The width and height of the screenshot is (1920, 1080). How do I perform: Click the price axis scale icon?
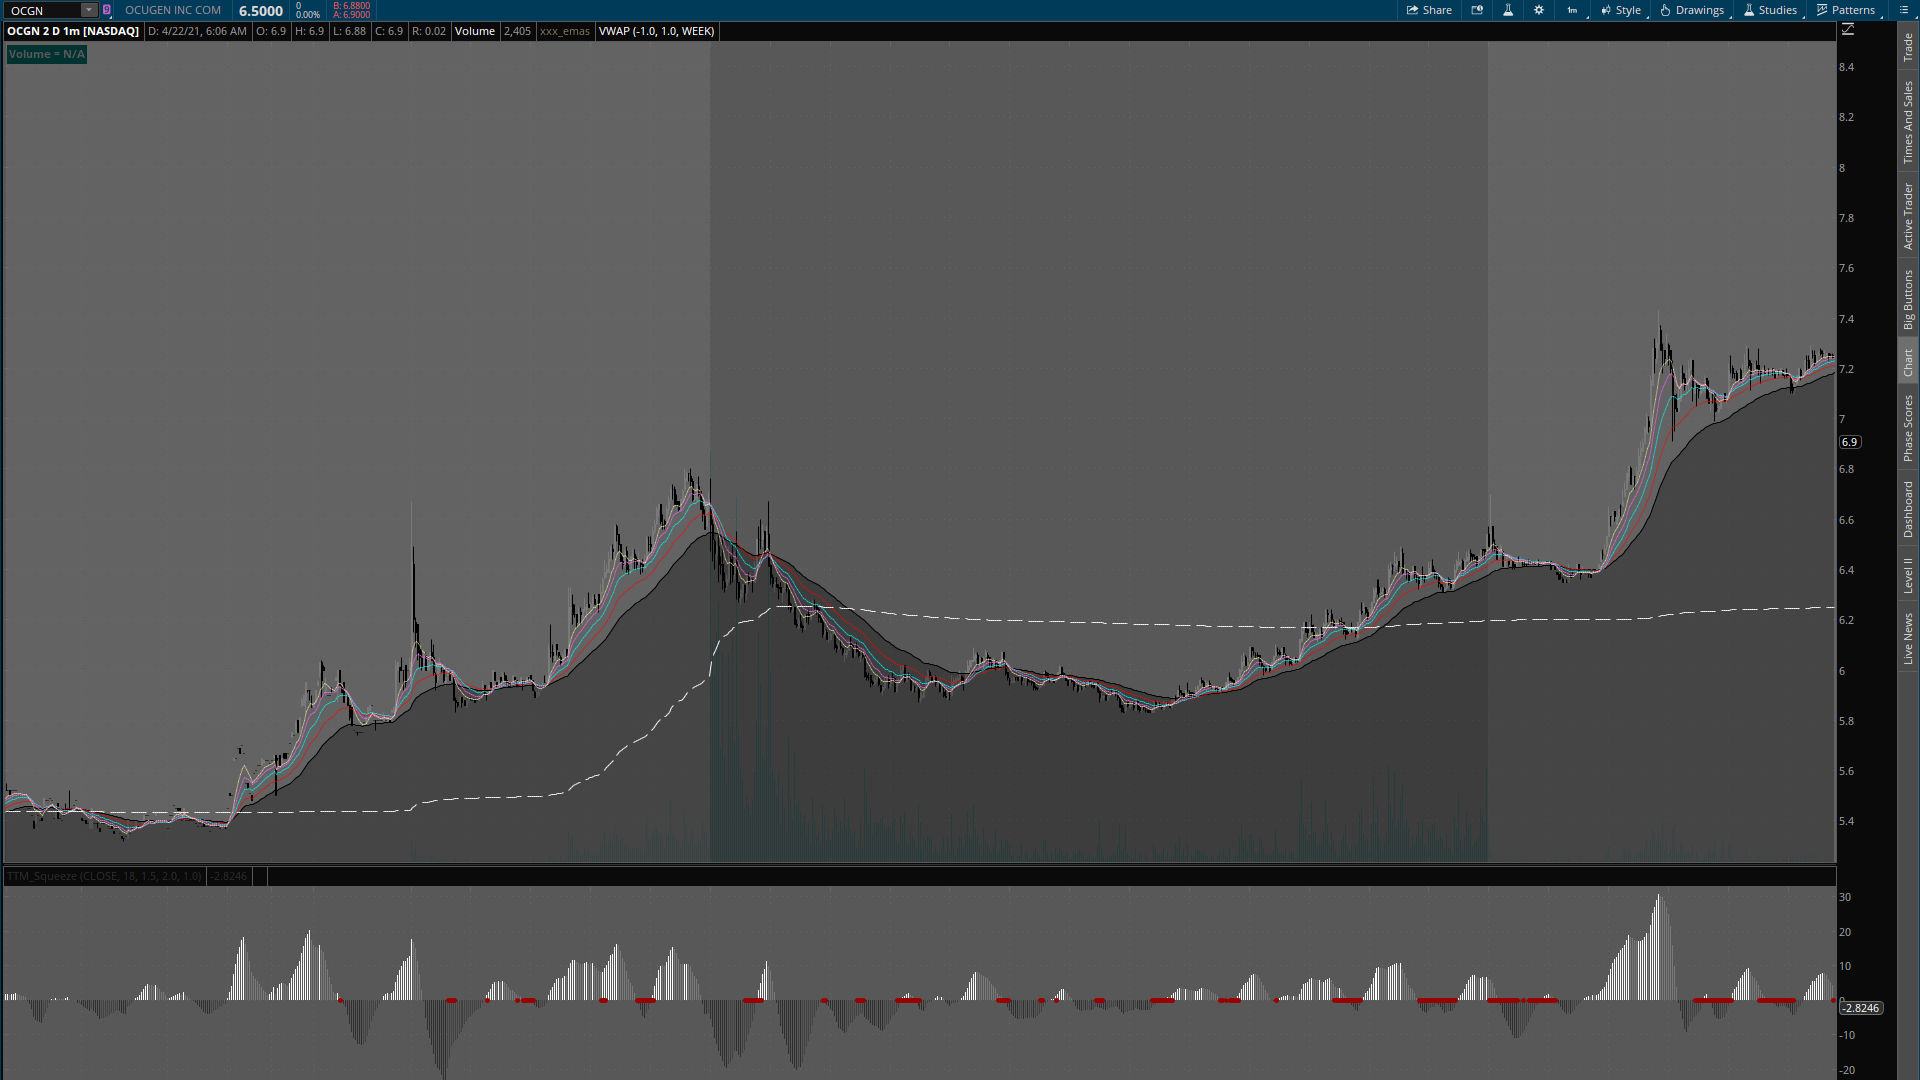1848,30
